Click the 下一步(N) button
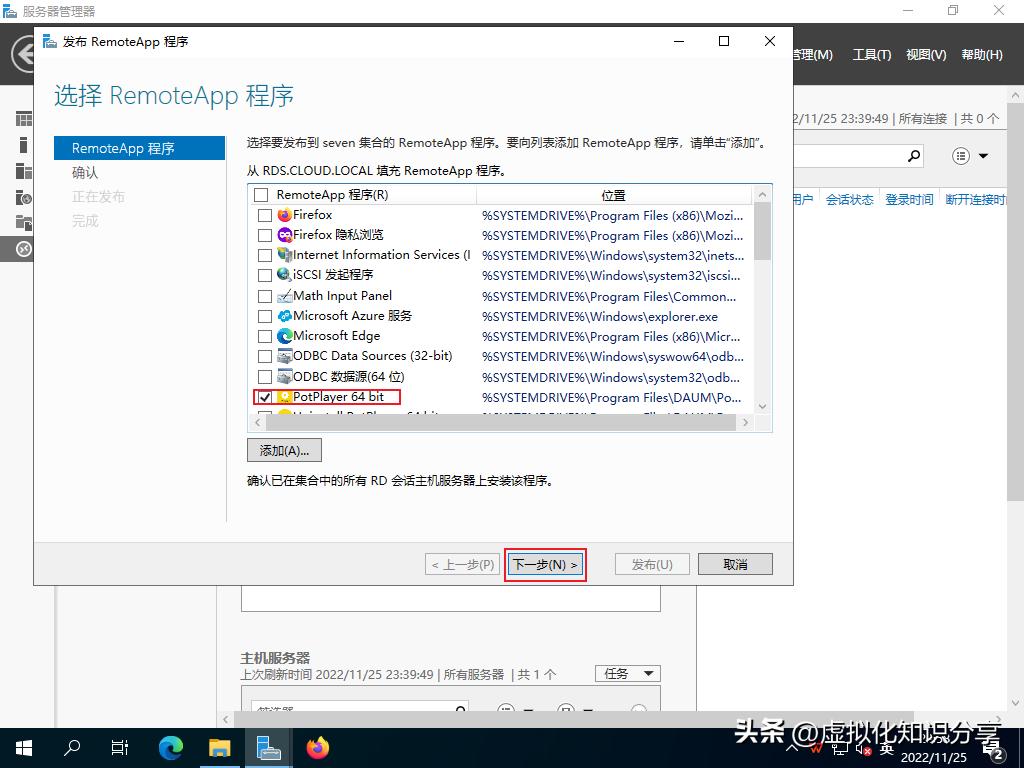The image size is (1024, 768). pyautogui.click(x=545, y=563)
